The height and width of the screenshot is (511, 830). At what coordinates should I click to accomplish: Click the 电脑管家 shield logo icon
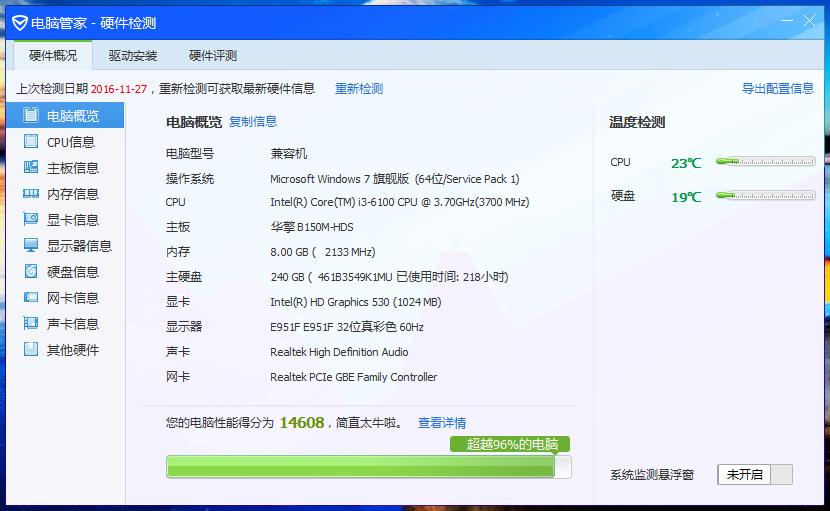coord(20,23)
